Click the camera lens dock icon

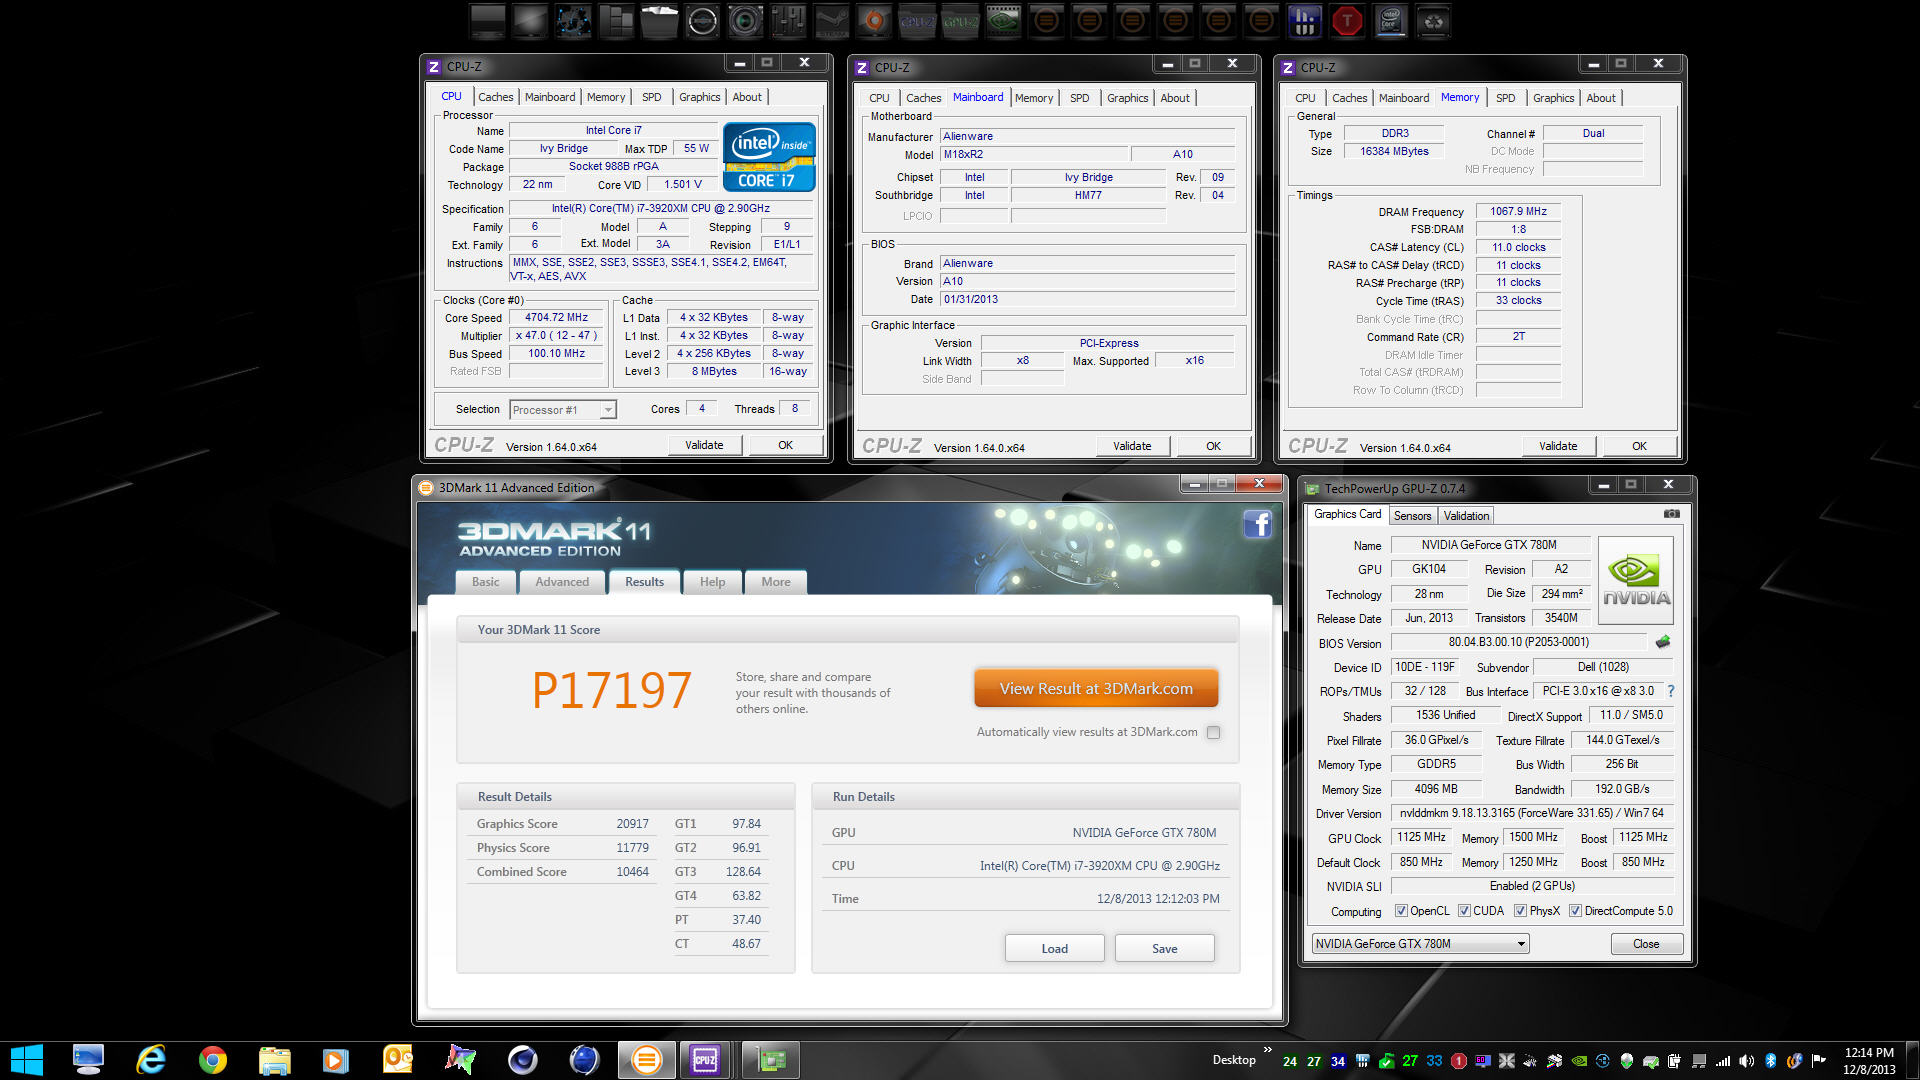[745, 21]
